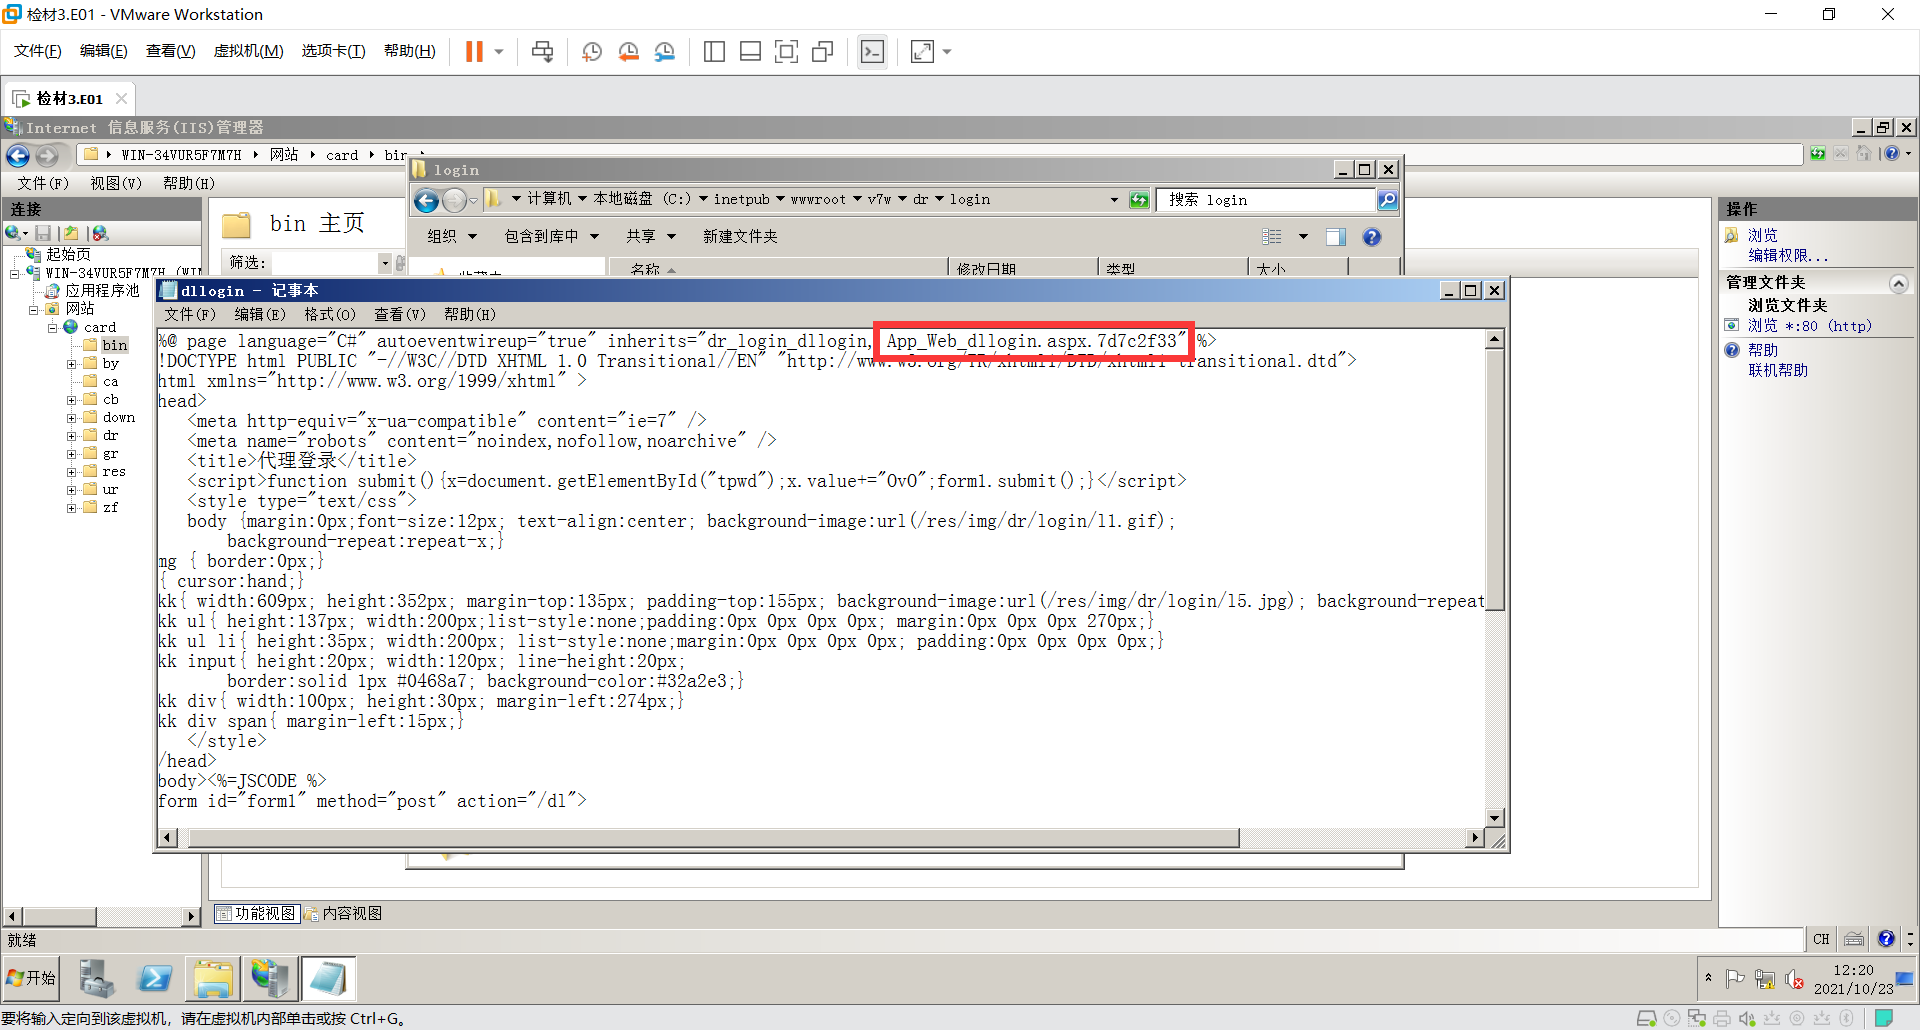Switch to the 检材3.E01 VM tab
The image size is (1920, 1030).
[x=69, y=98]
